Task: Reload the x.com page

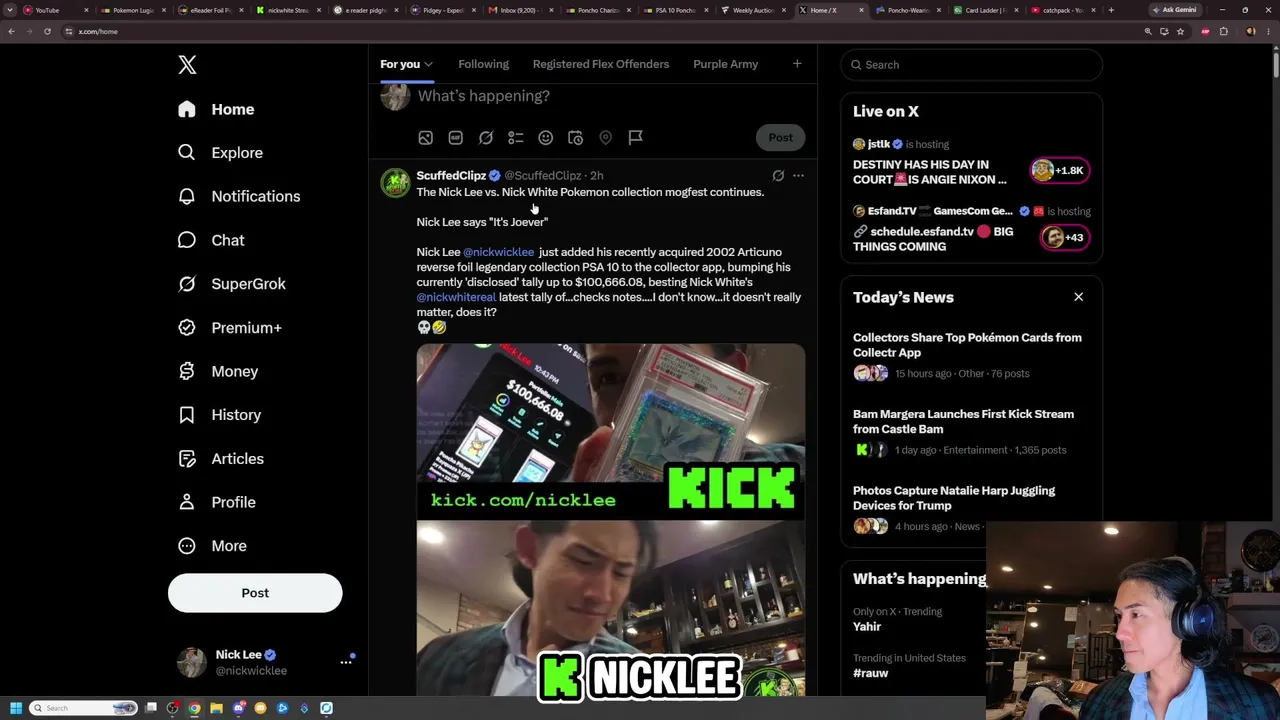Action: (x=47, y=31)
